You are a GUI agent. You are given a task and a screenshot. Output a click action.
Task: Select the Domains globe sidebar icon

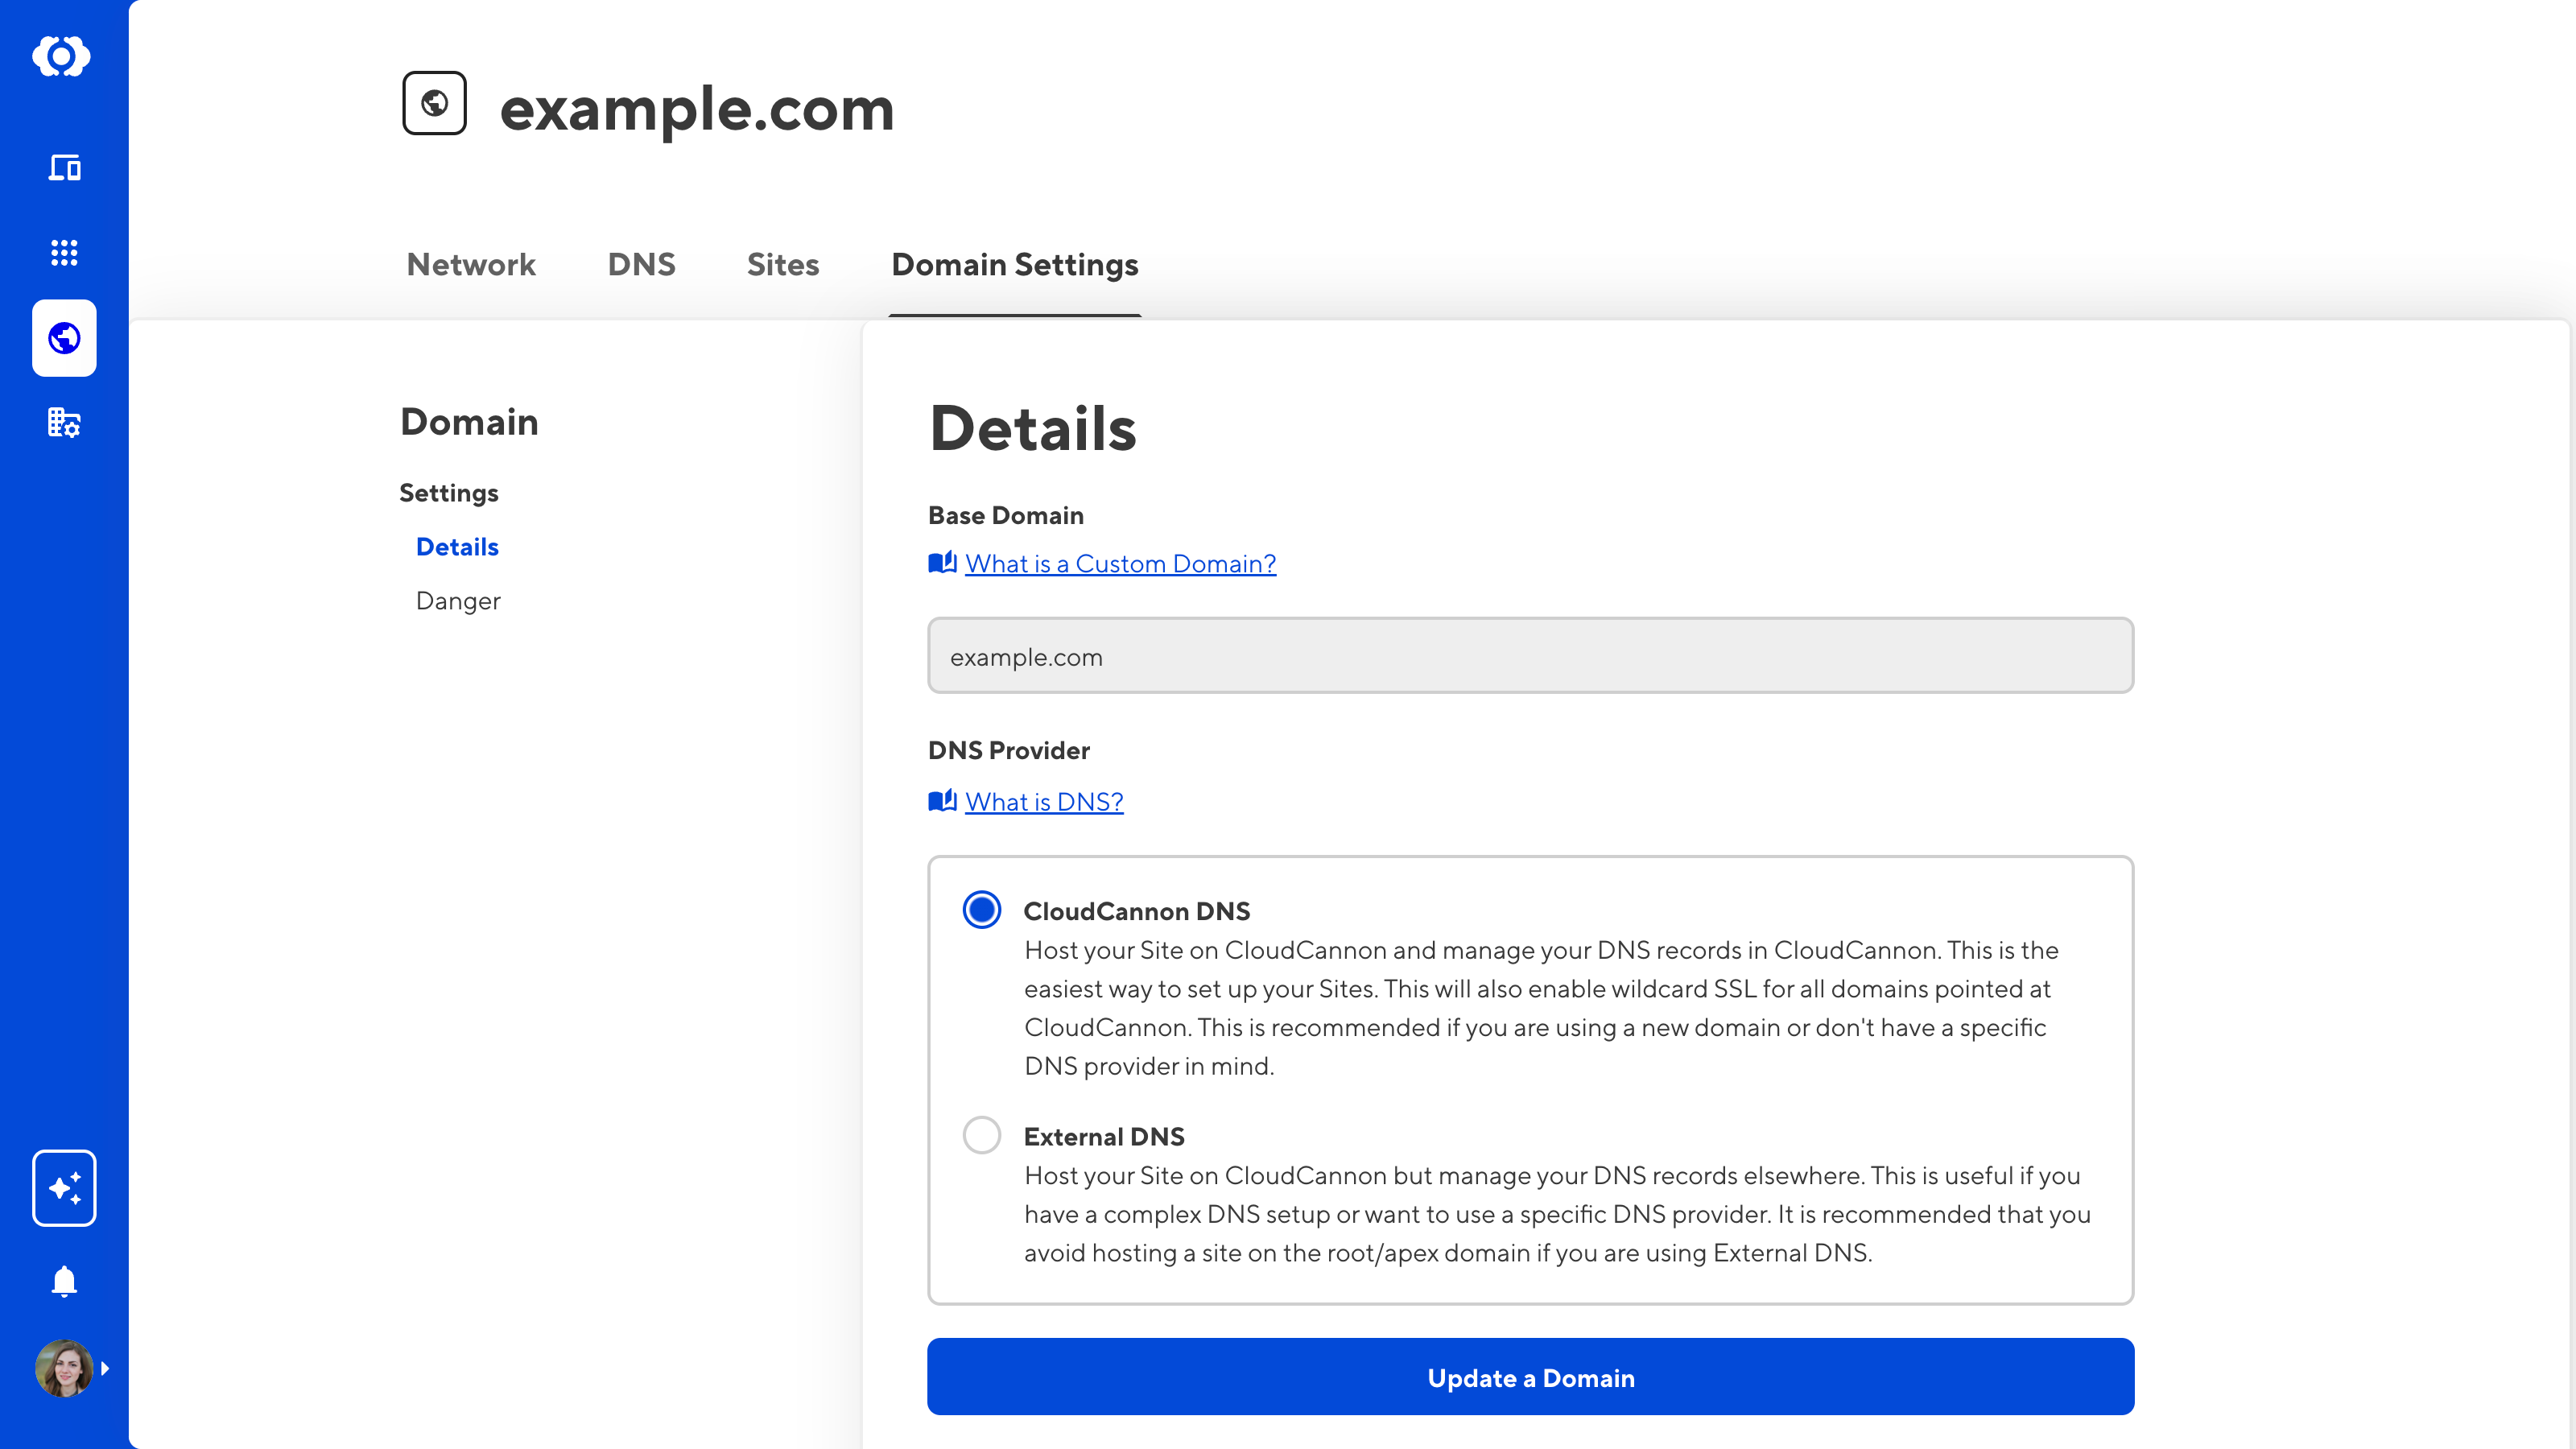coord(64,338)
